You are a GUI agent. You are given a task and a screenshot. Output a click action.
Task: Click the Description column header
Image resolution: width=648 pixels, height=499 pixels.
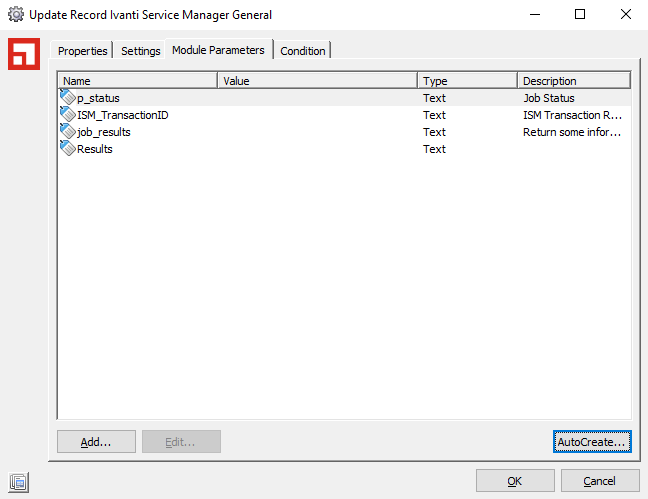point(574,81)
